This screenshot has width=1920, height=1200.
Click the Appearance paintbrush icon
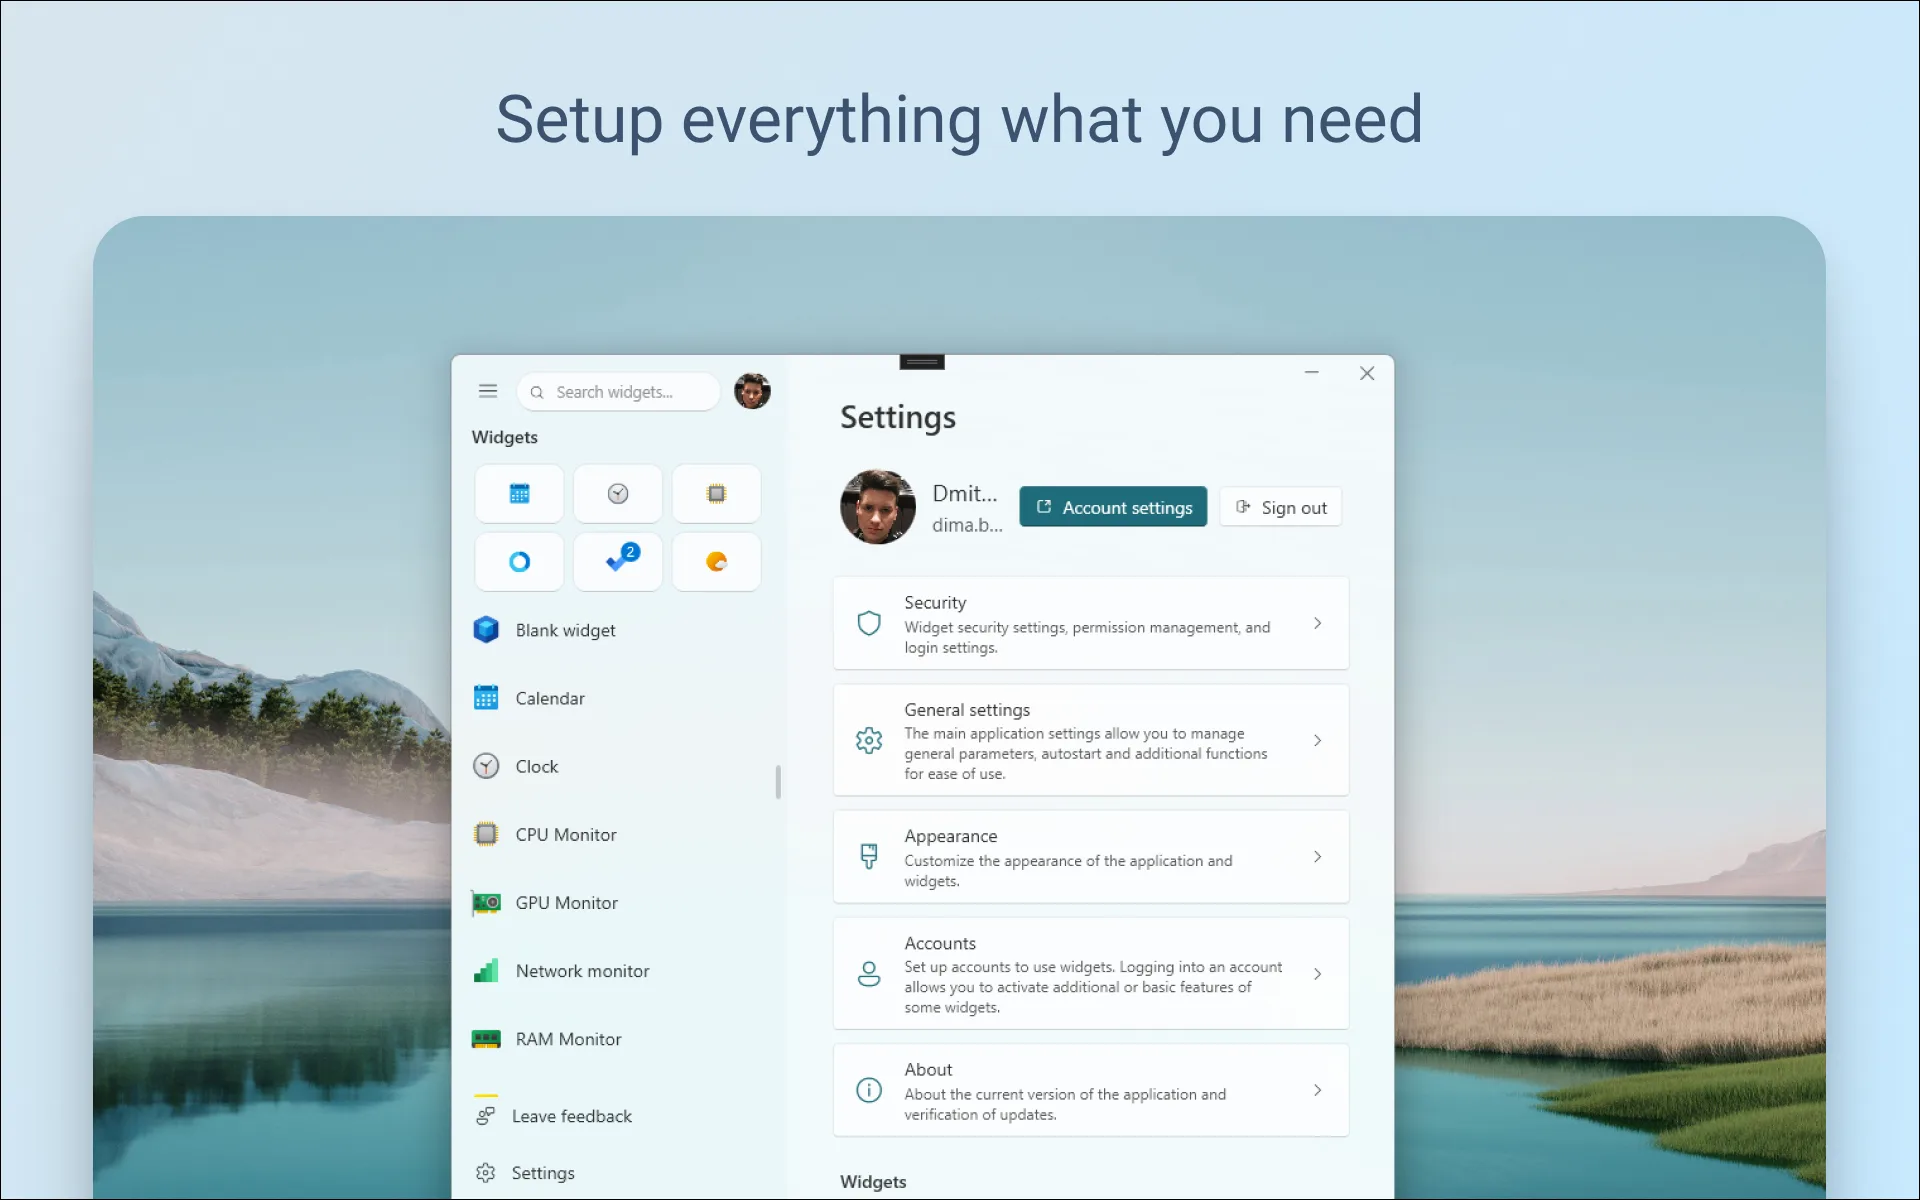click(x=869, y=856)
